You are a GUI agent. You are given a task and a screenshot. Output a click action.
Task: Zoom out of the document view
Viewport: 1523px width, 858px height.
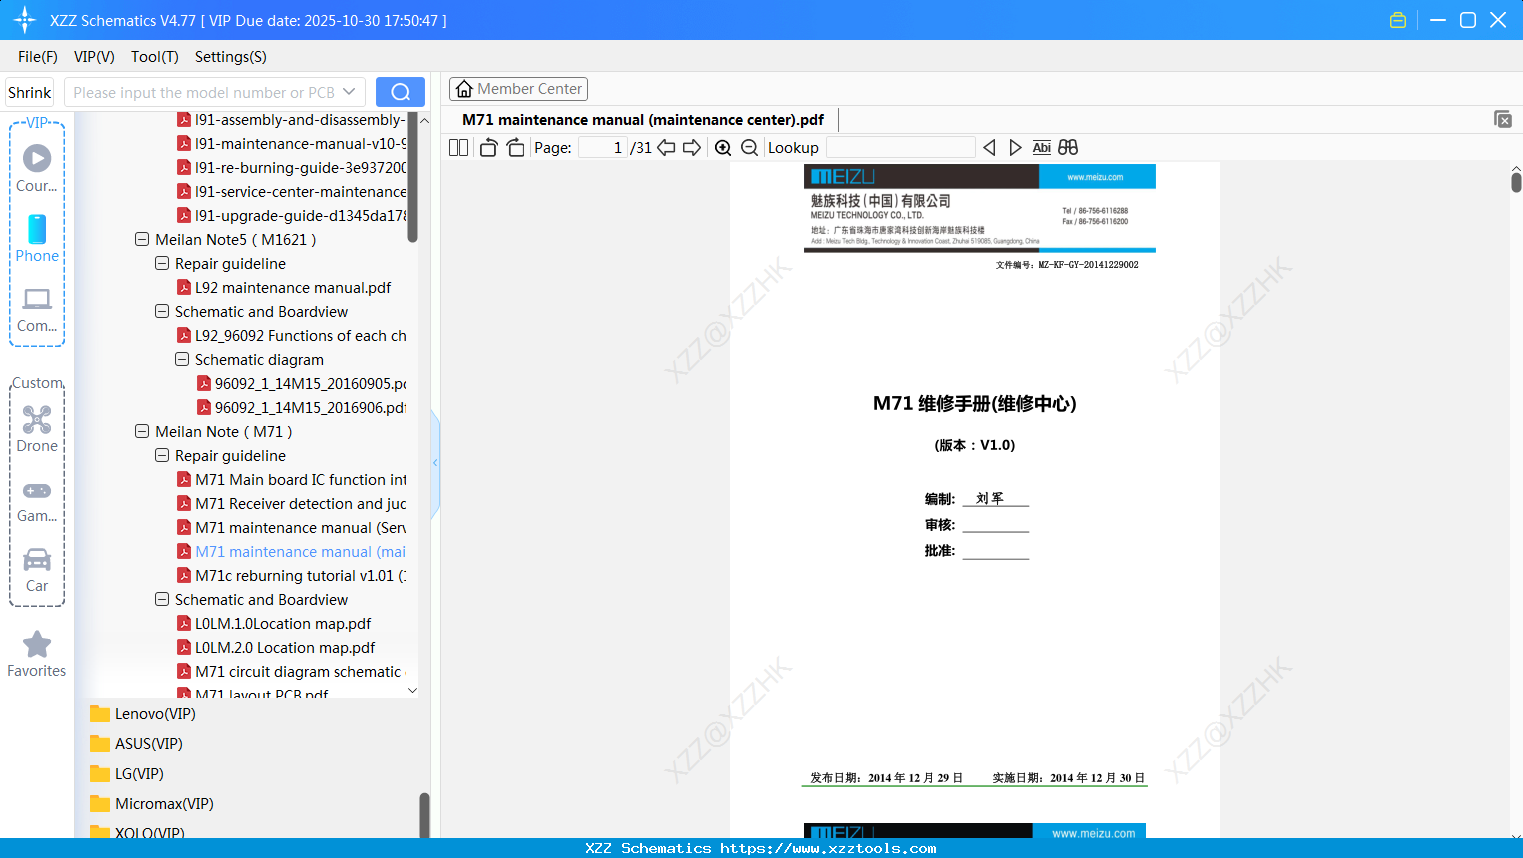click(x=748, y=147)
